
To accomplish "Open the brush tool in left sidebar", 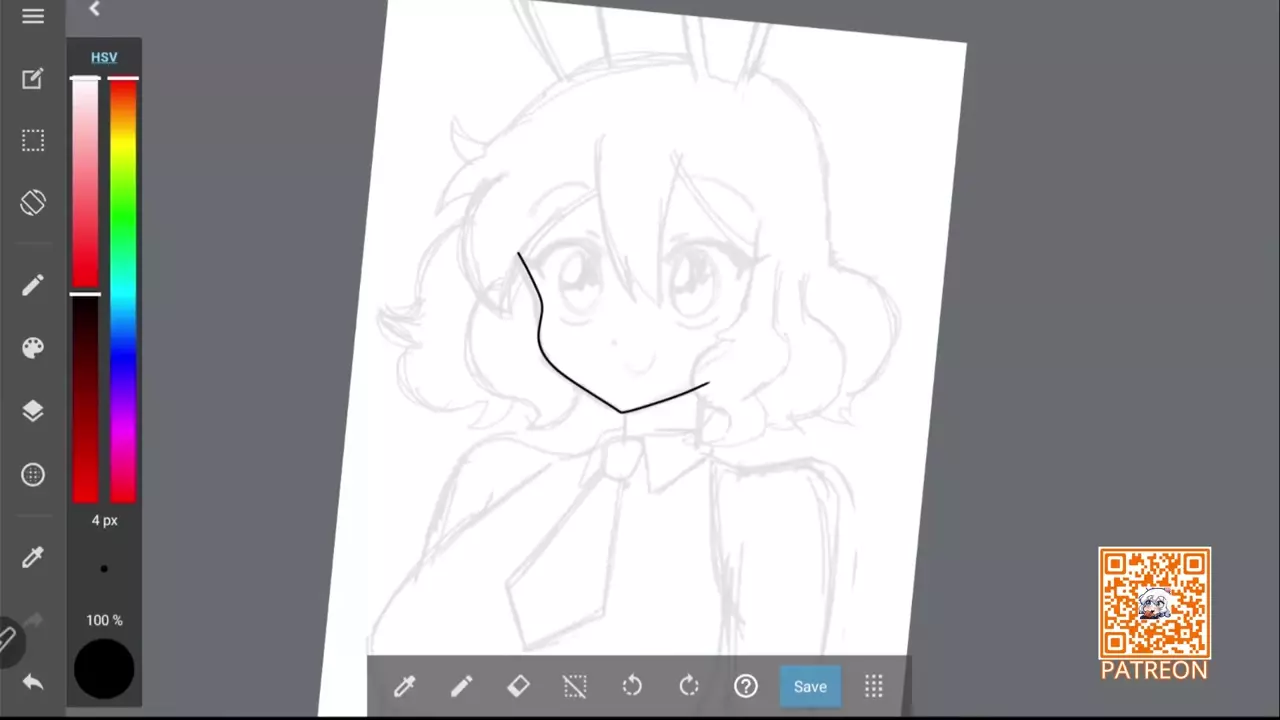I will click(33, 286).
